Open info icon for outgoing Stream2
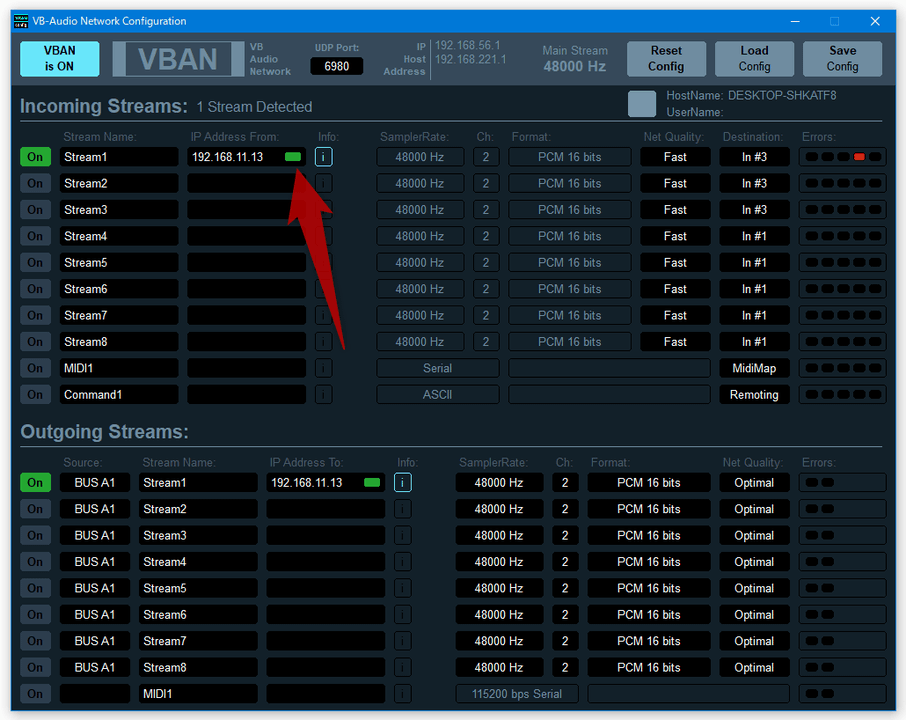906x720 pixels. (x=402, y=509)
